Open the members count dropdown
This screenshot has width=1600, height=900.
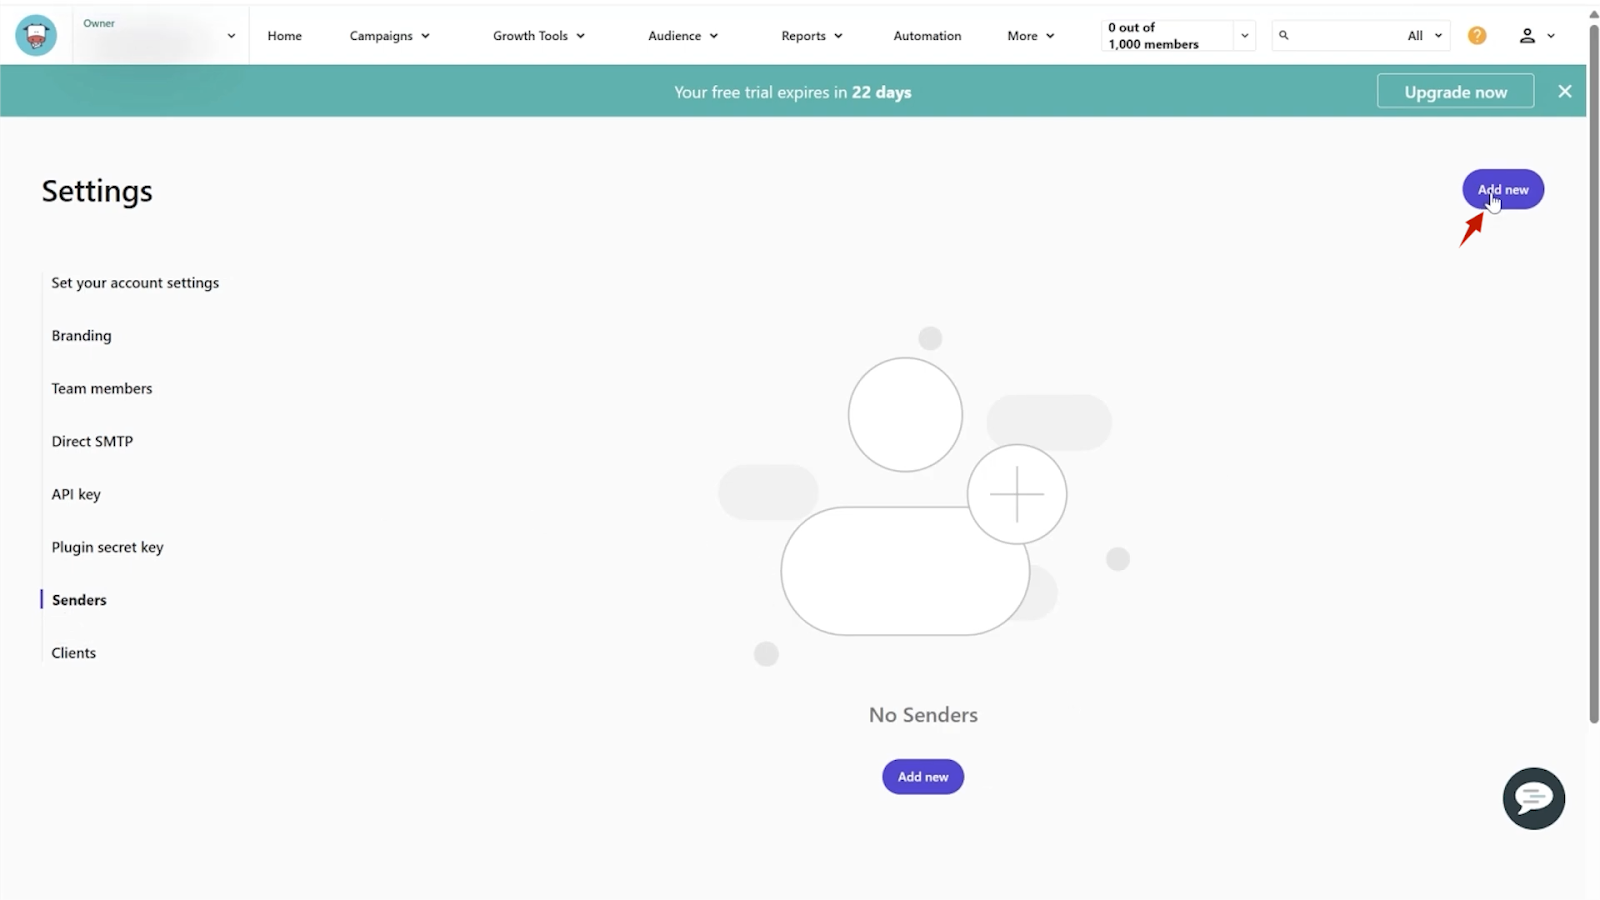coord(1244,36)
